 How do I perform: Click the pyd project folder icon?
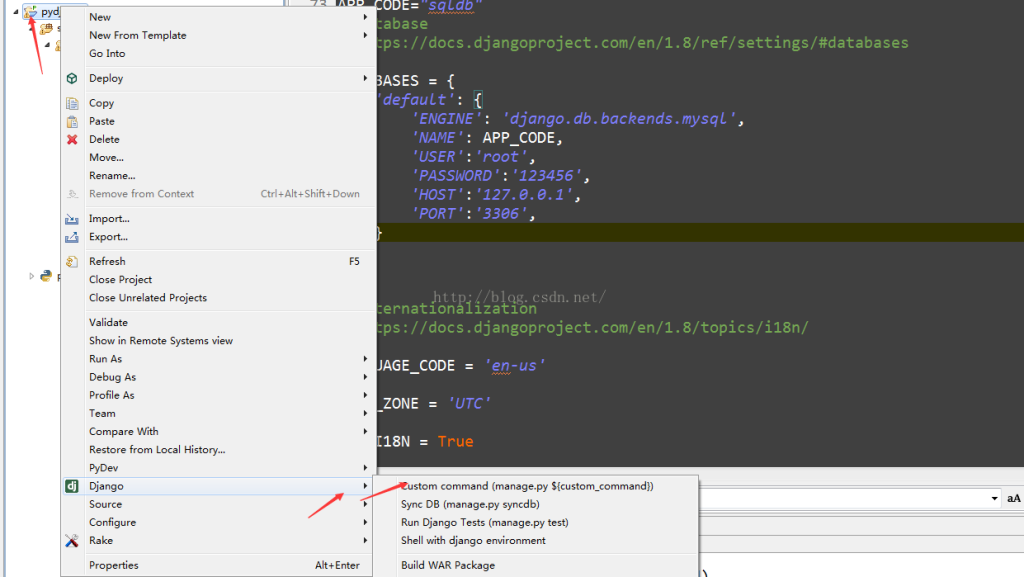tap(30, 11)
